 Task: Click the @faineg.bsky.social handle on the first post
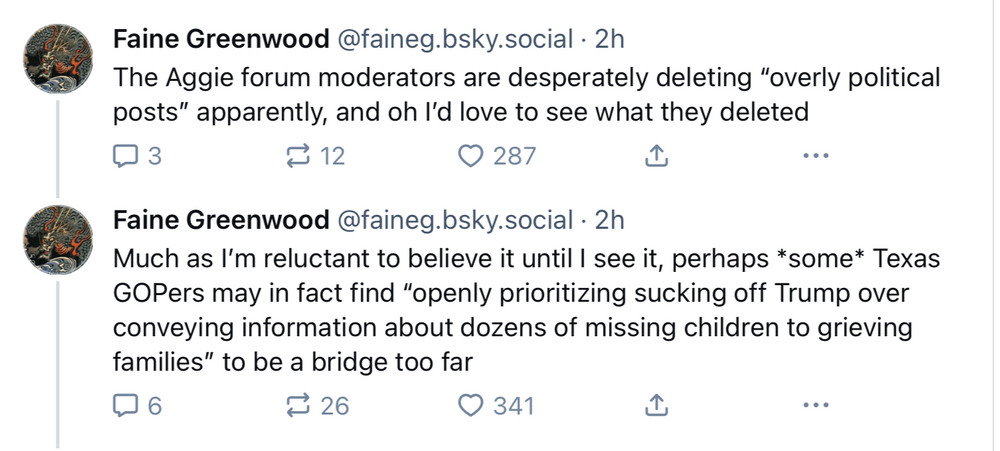[x=456, y=40]
